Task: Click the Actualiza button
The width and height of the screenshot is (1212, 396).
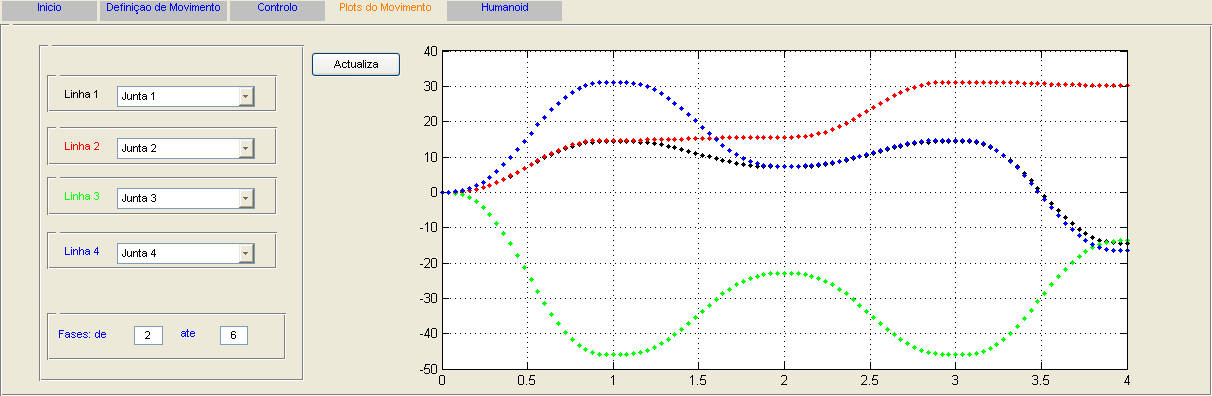Action: coord(356,64)
